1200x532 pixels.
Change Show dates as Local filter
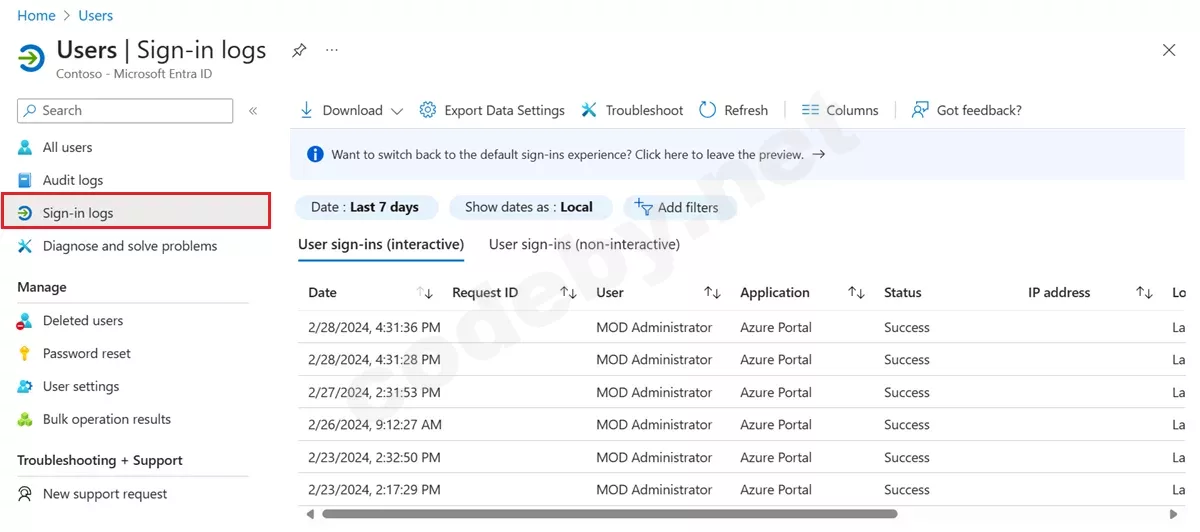click(528, 207)
